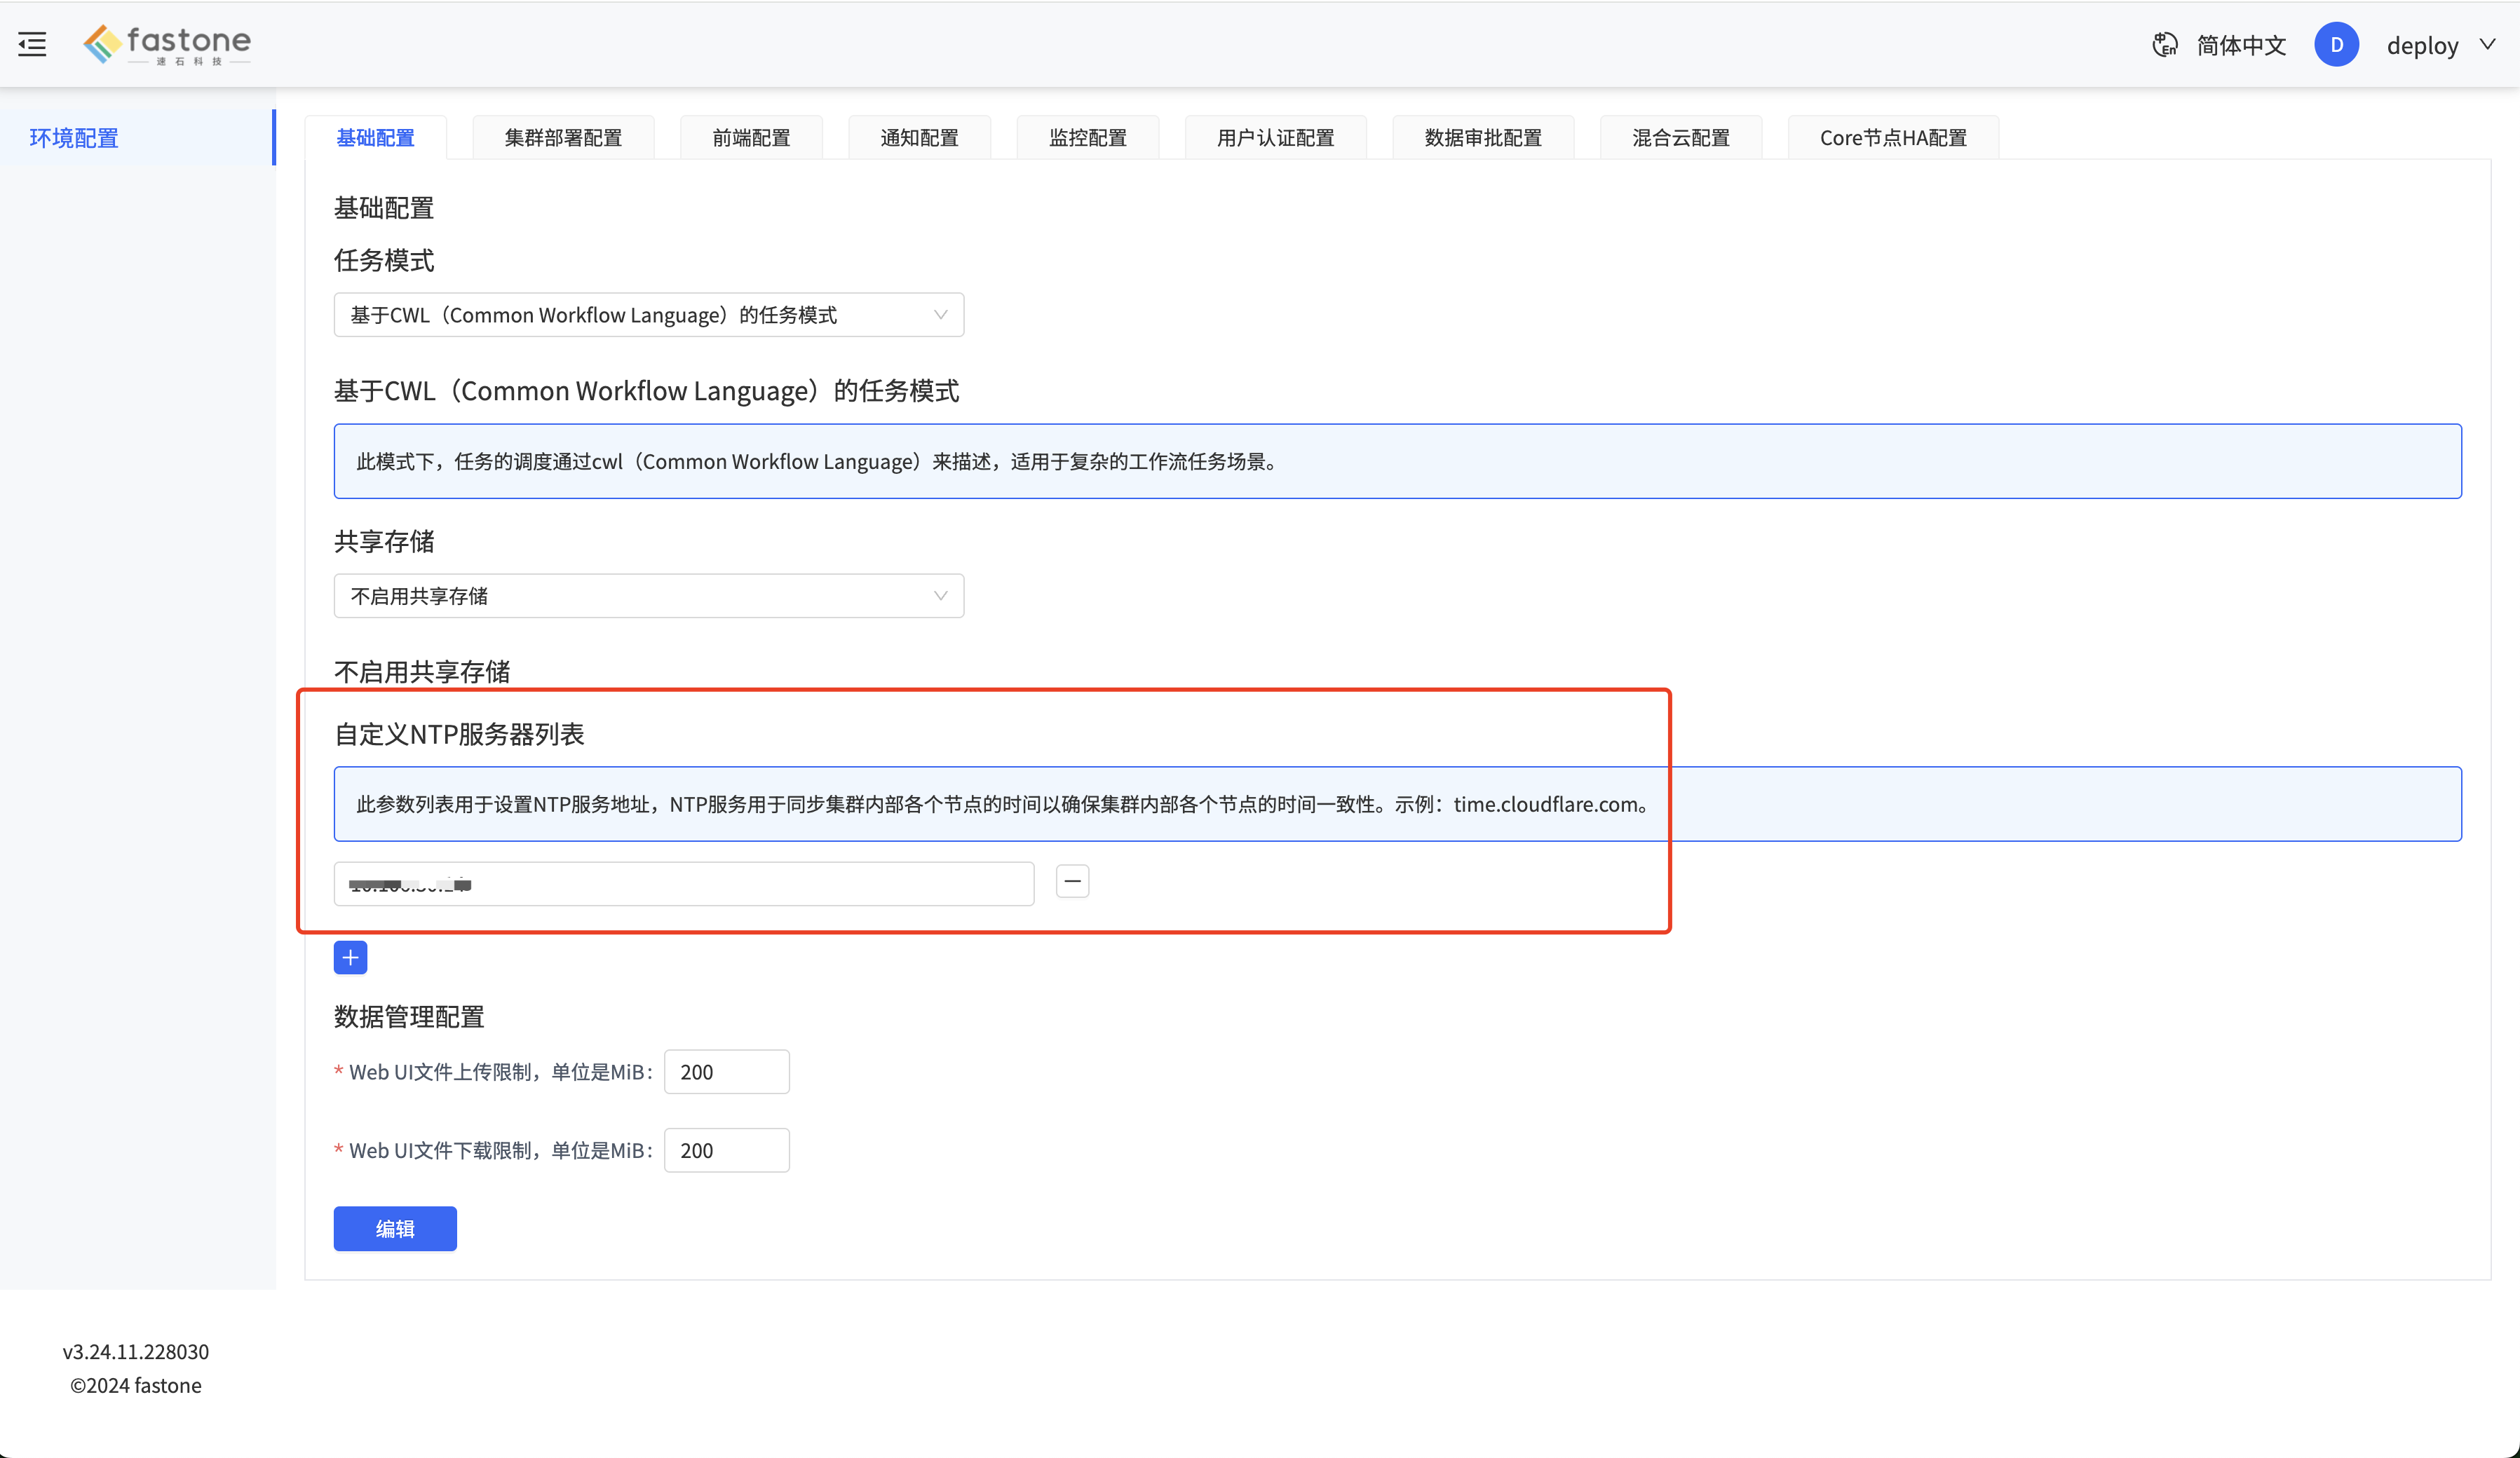Click the 简体中文 language label
Screen dimensions: 2520x1458
(x=2241, y=45)
